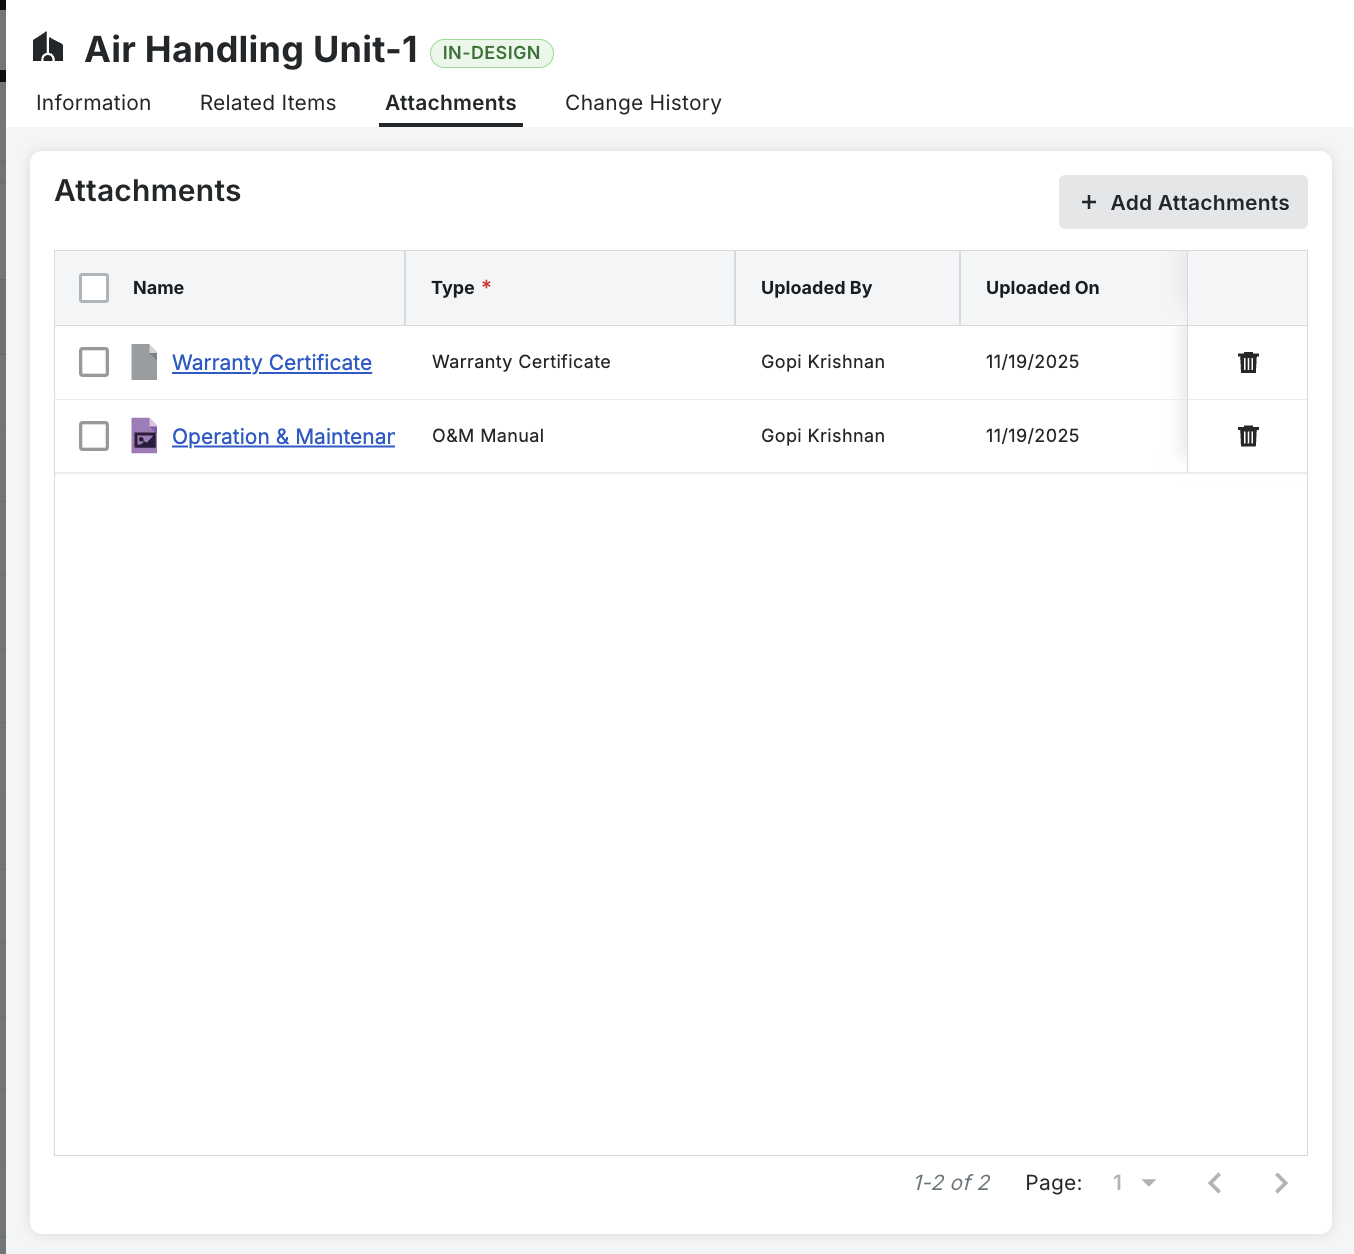
Task: Sort by the Uploaded On column header
Action: 1042,288
